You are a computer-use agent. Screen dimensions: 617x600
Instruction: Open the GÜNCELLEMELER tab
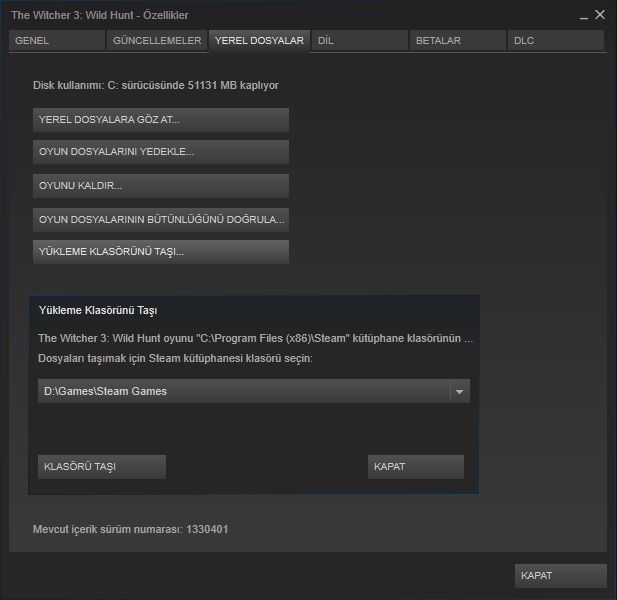click(157, 41)
